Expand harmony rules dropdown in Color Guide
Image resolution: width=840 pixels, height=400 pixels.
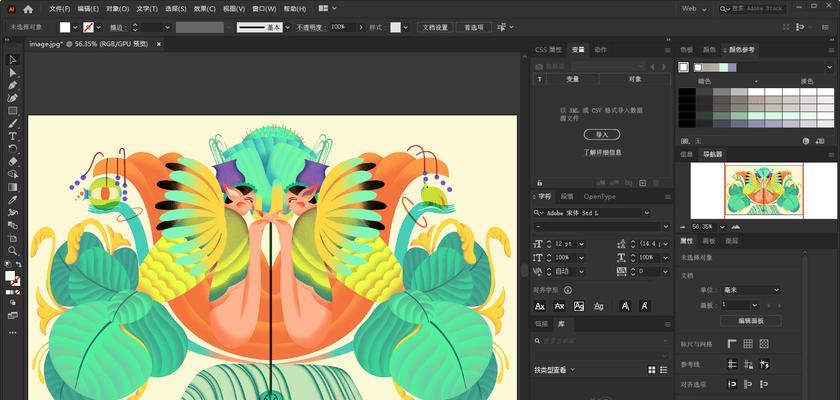tap(829, 67)
